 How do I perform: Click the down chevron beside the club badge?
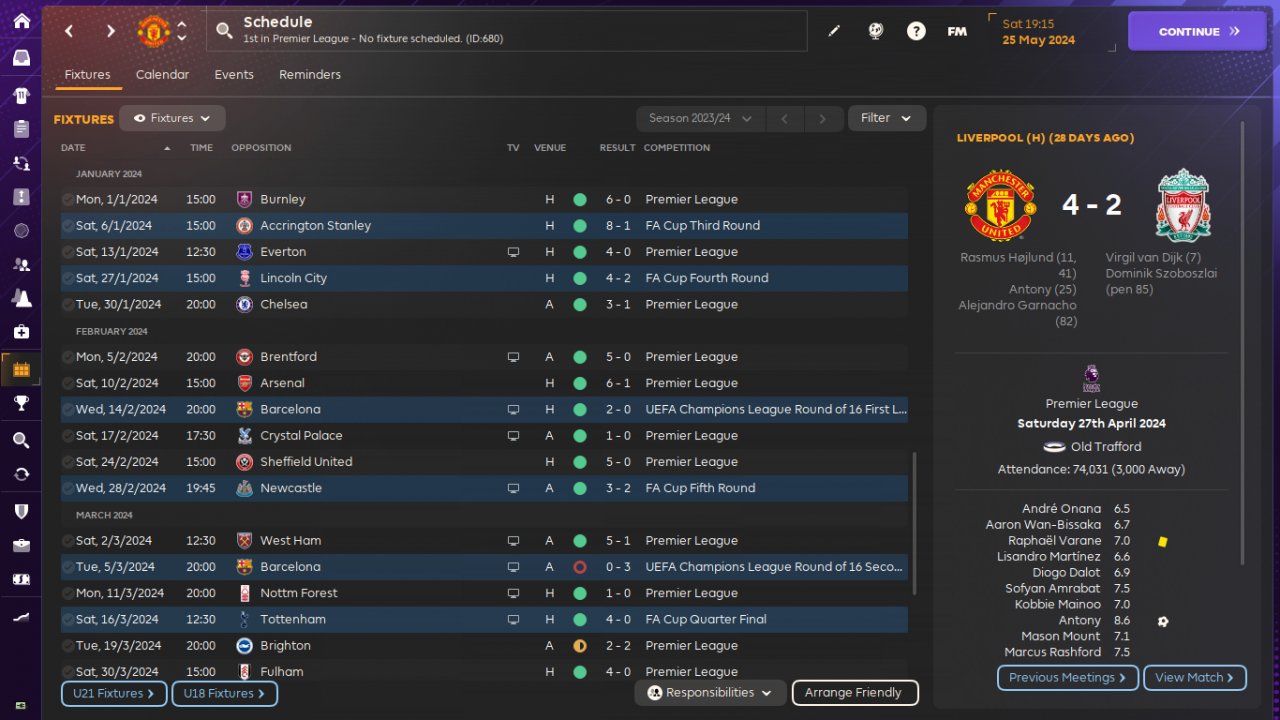181,38
